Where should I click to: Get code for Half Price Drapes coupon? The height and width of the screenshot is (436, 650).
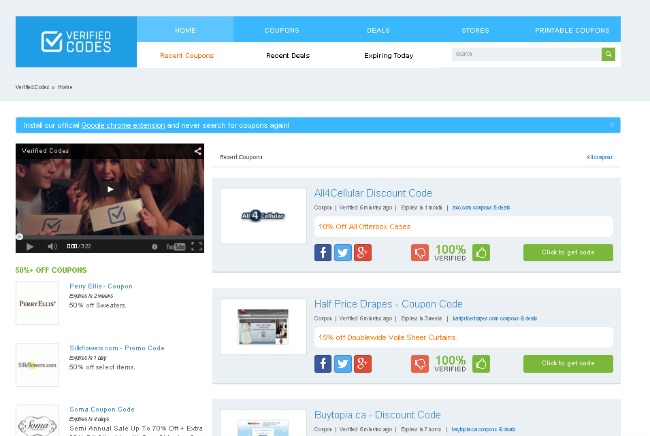click(x=568, y=363)
